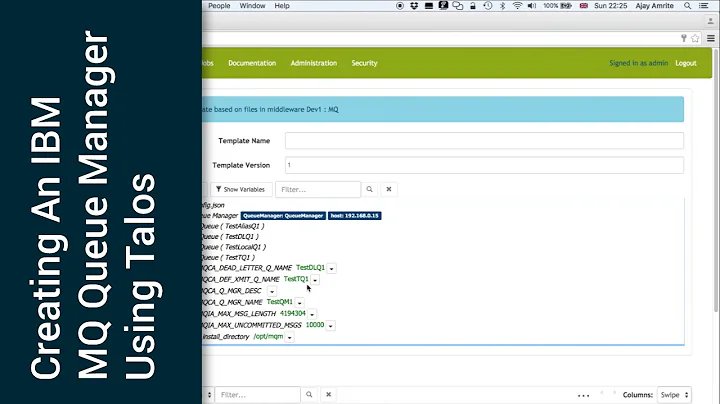Focus the Template Version input field
720x404 pixels.
click(484, 165)
